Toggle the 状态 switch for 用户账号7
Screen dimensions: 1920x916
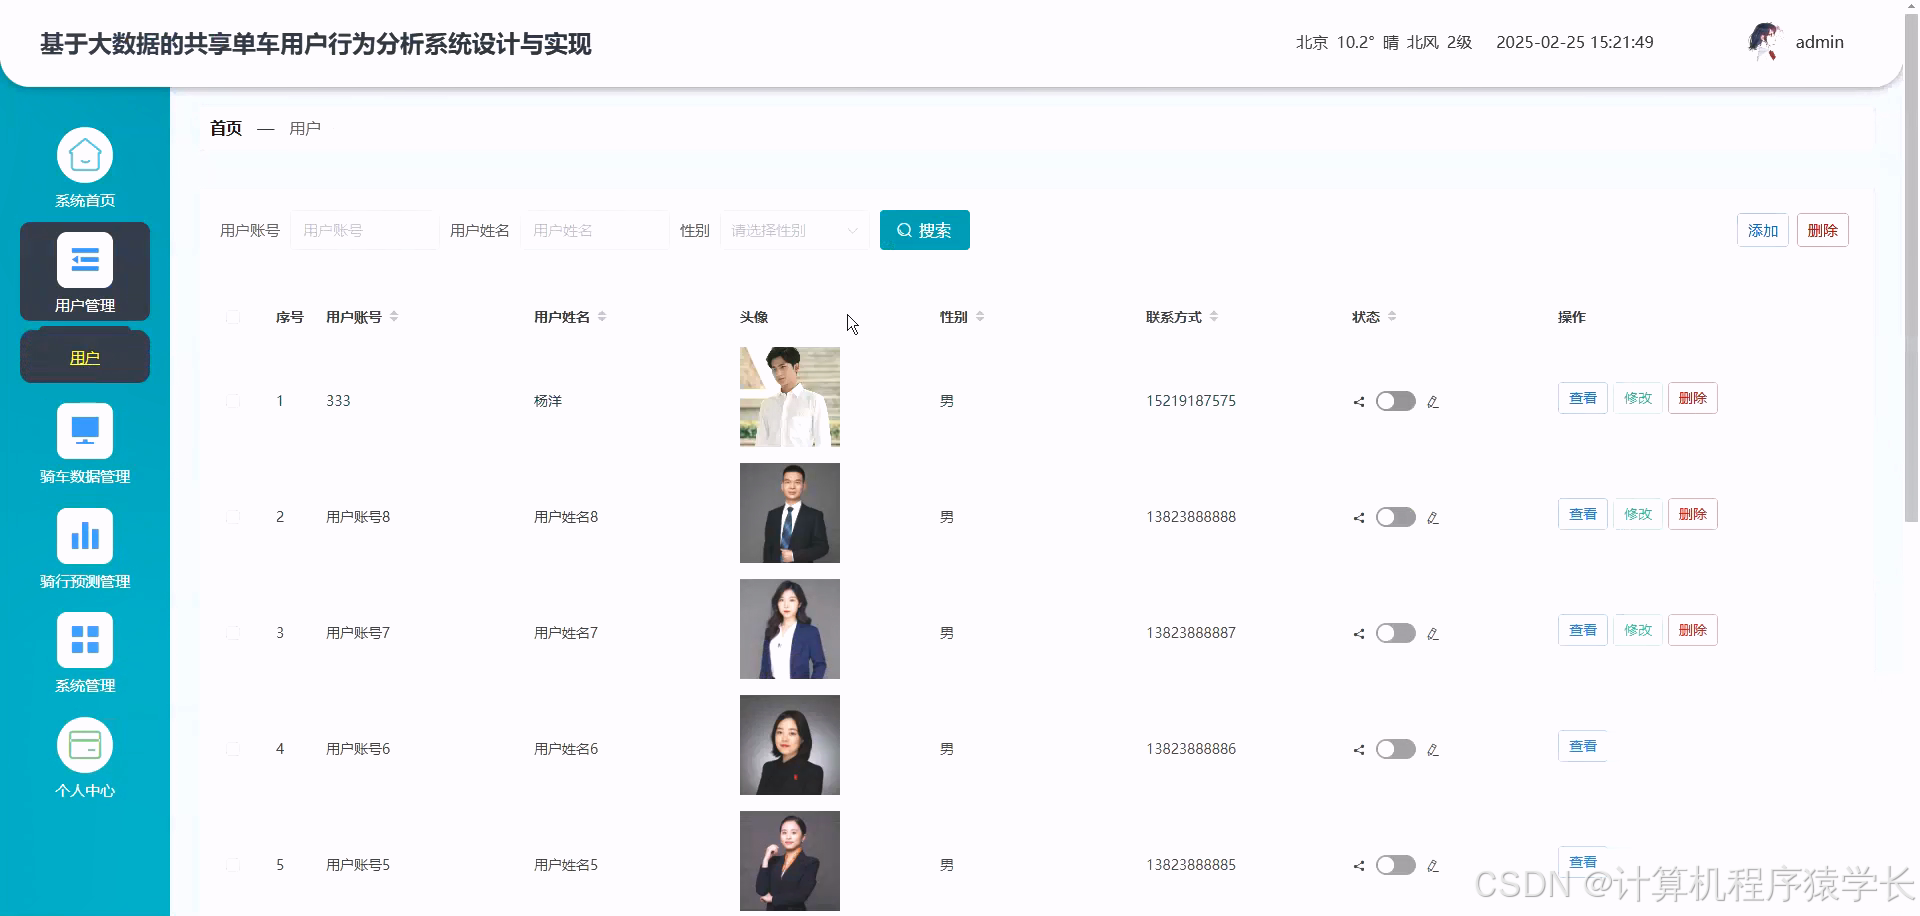(1395, 633)
